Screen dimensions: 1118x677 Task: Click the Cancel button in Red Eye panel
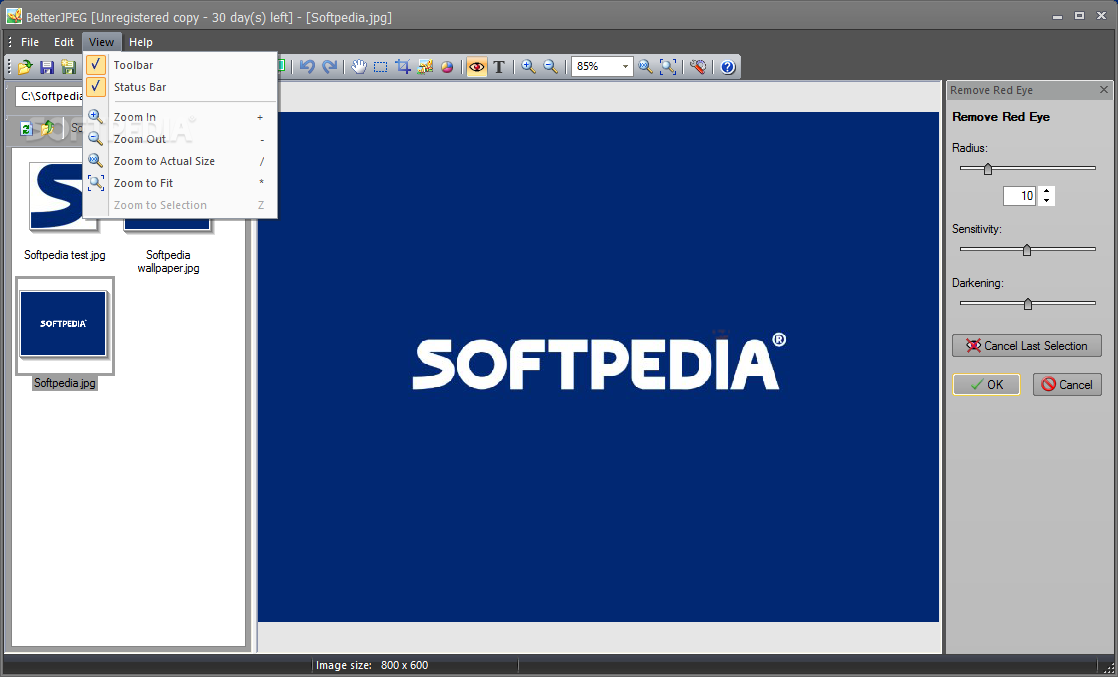click(x=1067, y=385)
